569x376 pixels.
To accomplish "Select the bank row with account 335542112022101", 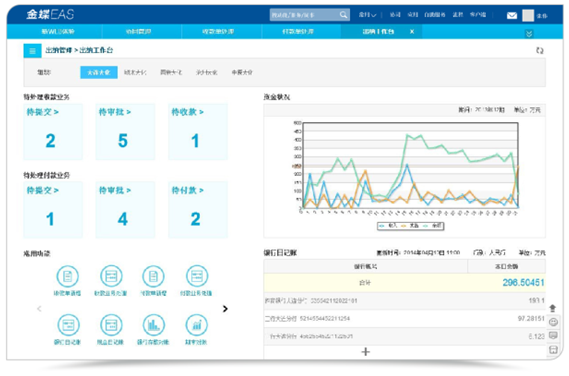I will click(x=405, y=301).
